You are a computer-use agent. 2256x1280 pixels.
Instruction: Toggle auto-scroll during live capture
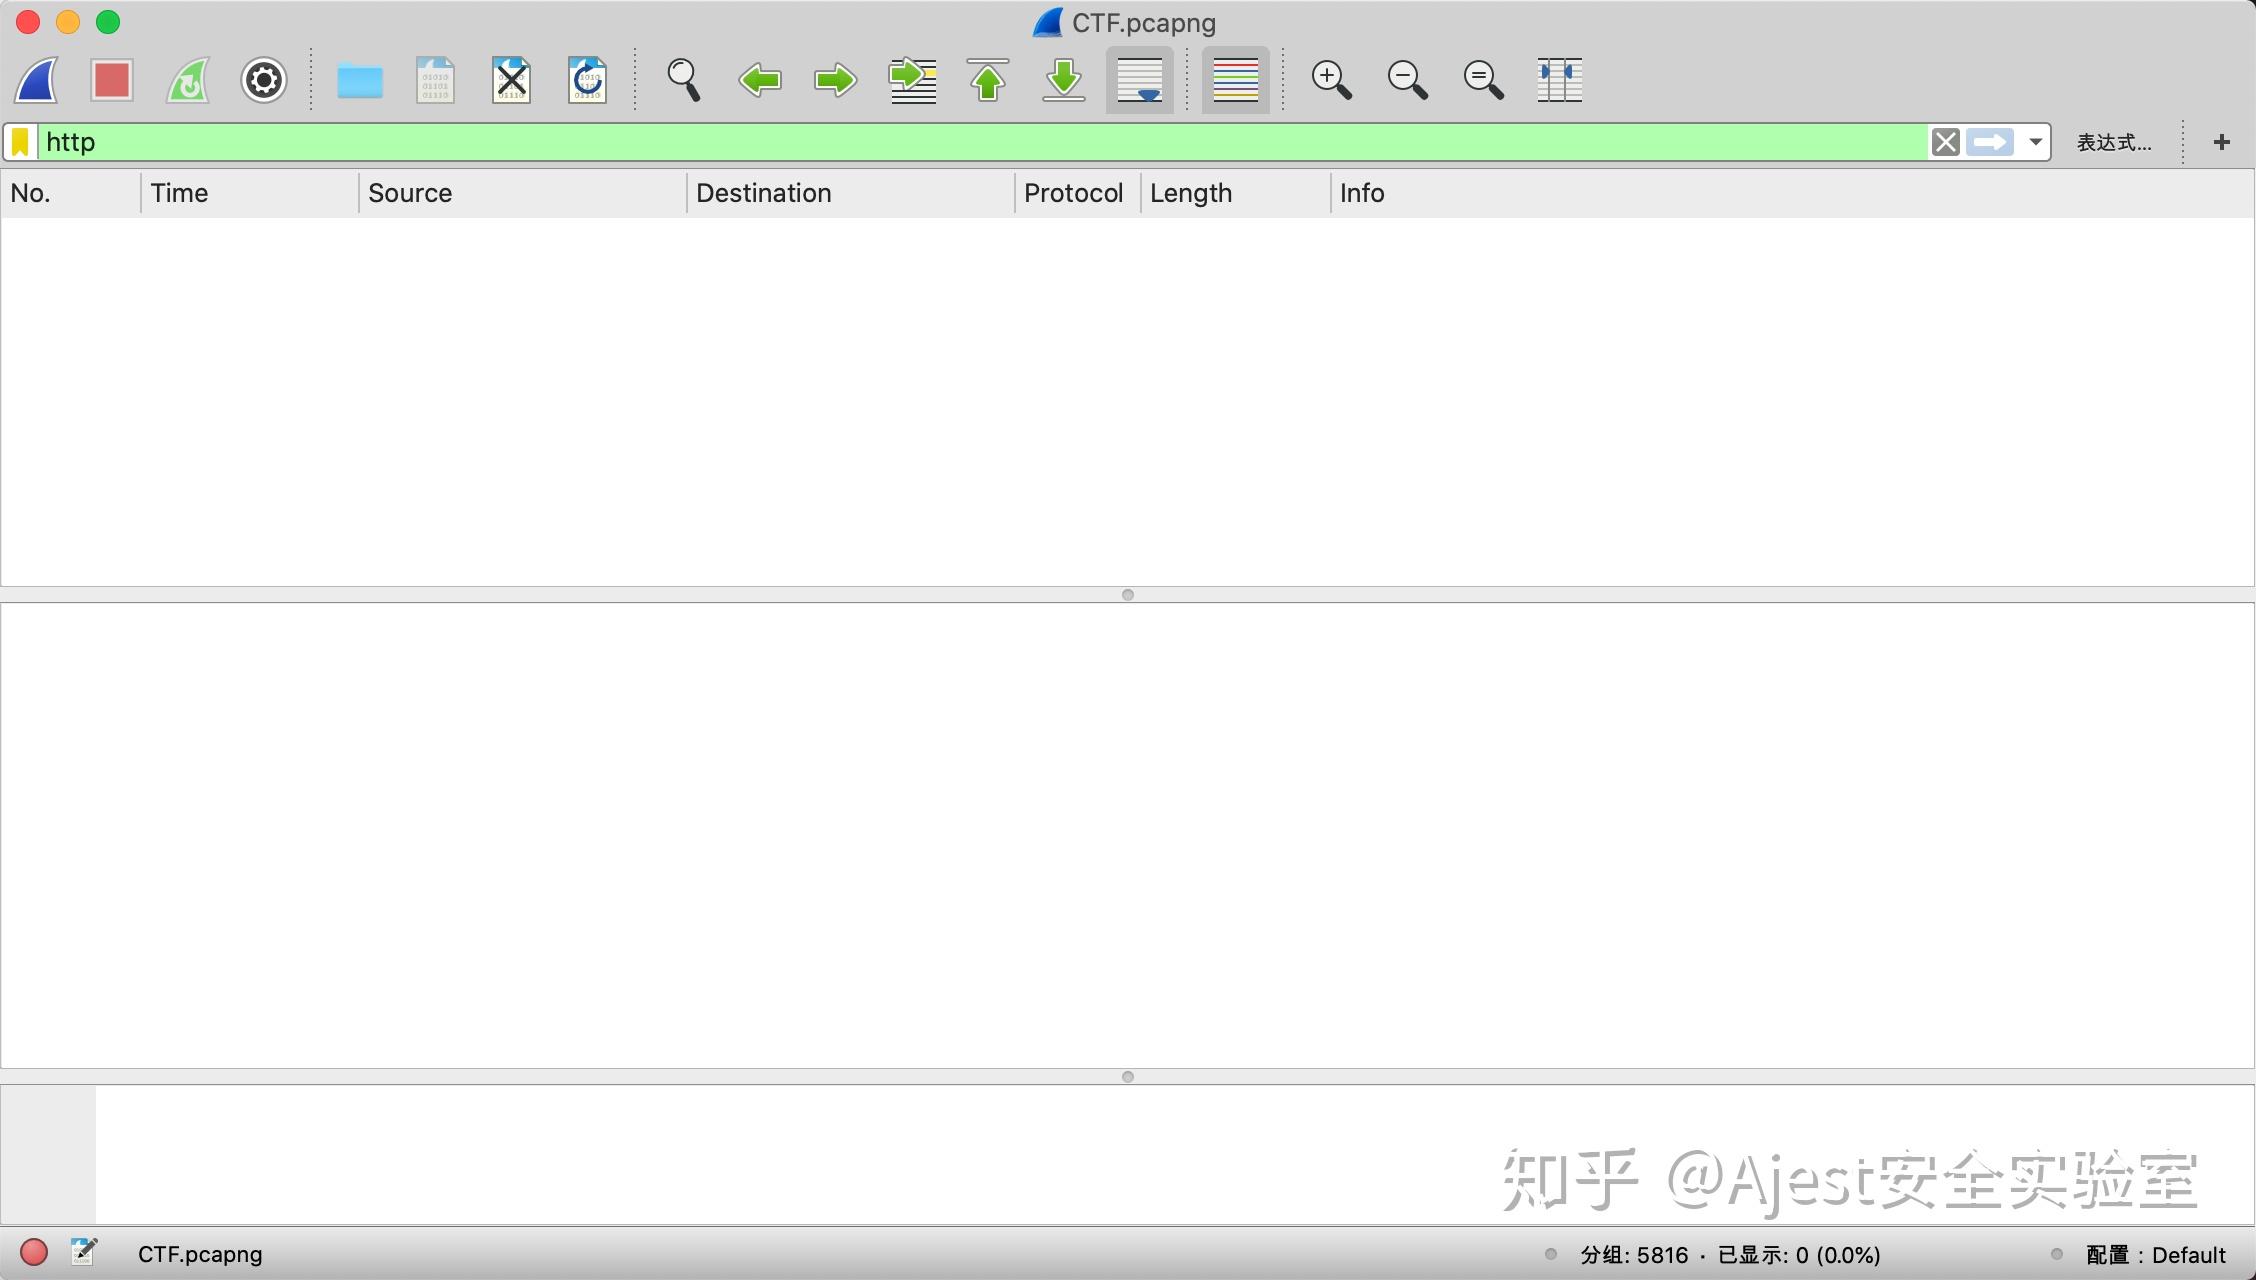click(x=1140, y=80)
